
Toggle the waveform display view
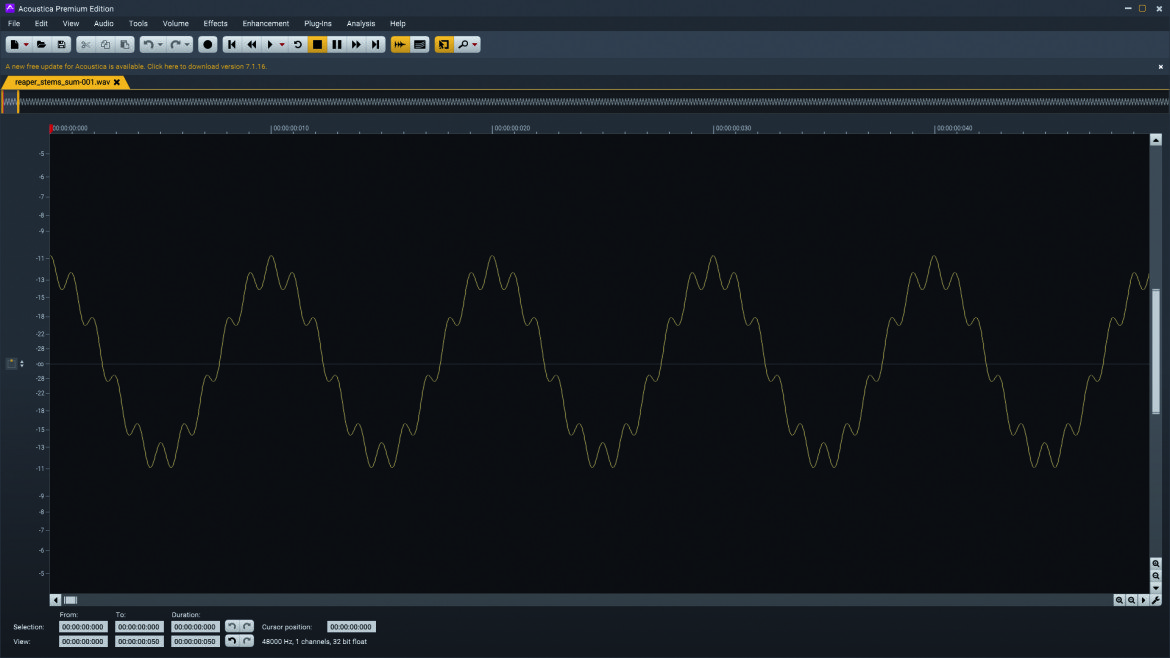point(400,45)
